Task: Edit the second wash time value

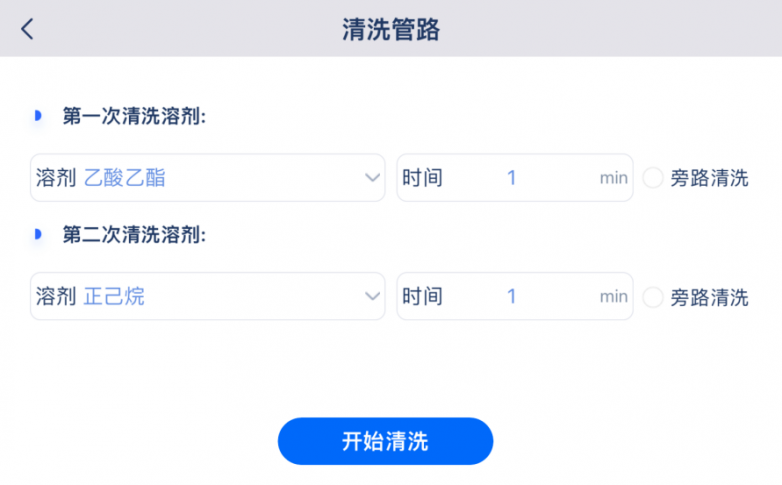Action: tap(511, 296)
